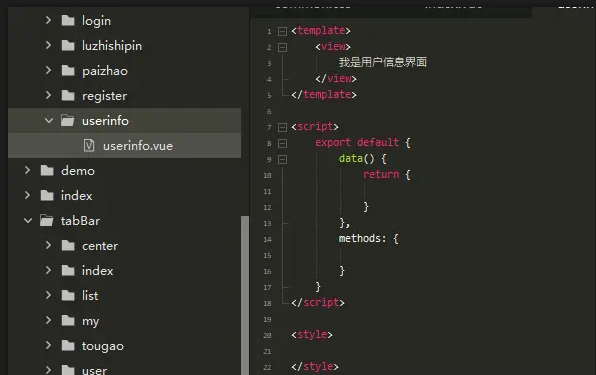The image size is (596, 375).
Task: Click the Chinese text on line 3
Action: (383, 62)
